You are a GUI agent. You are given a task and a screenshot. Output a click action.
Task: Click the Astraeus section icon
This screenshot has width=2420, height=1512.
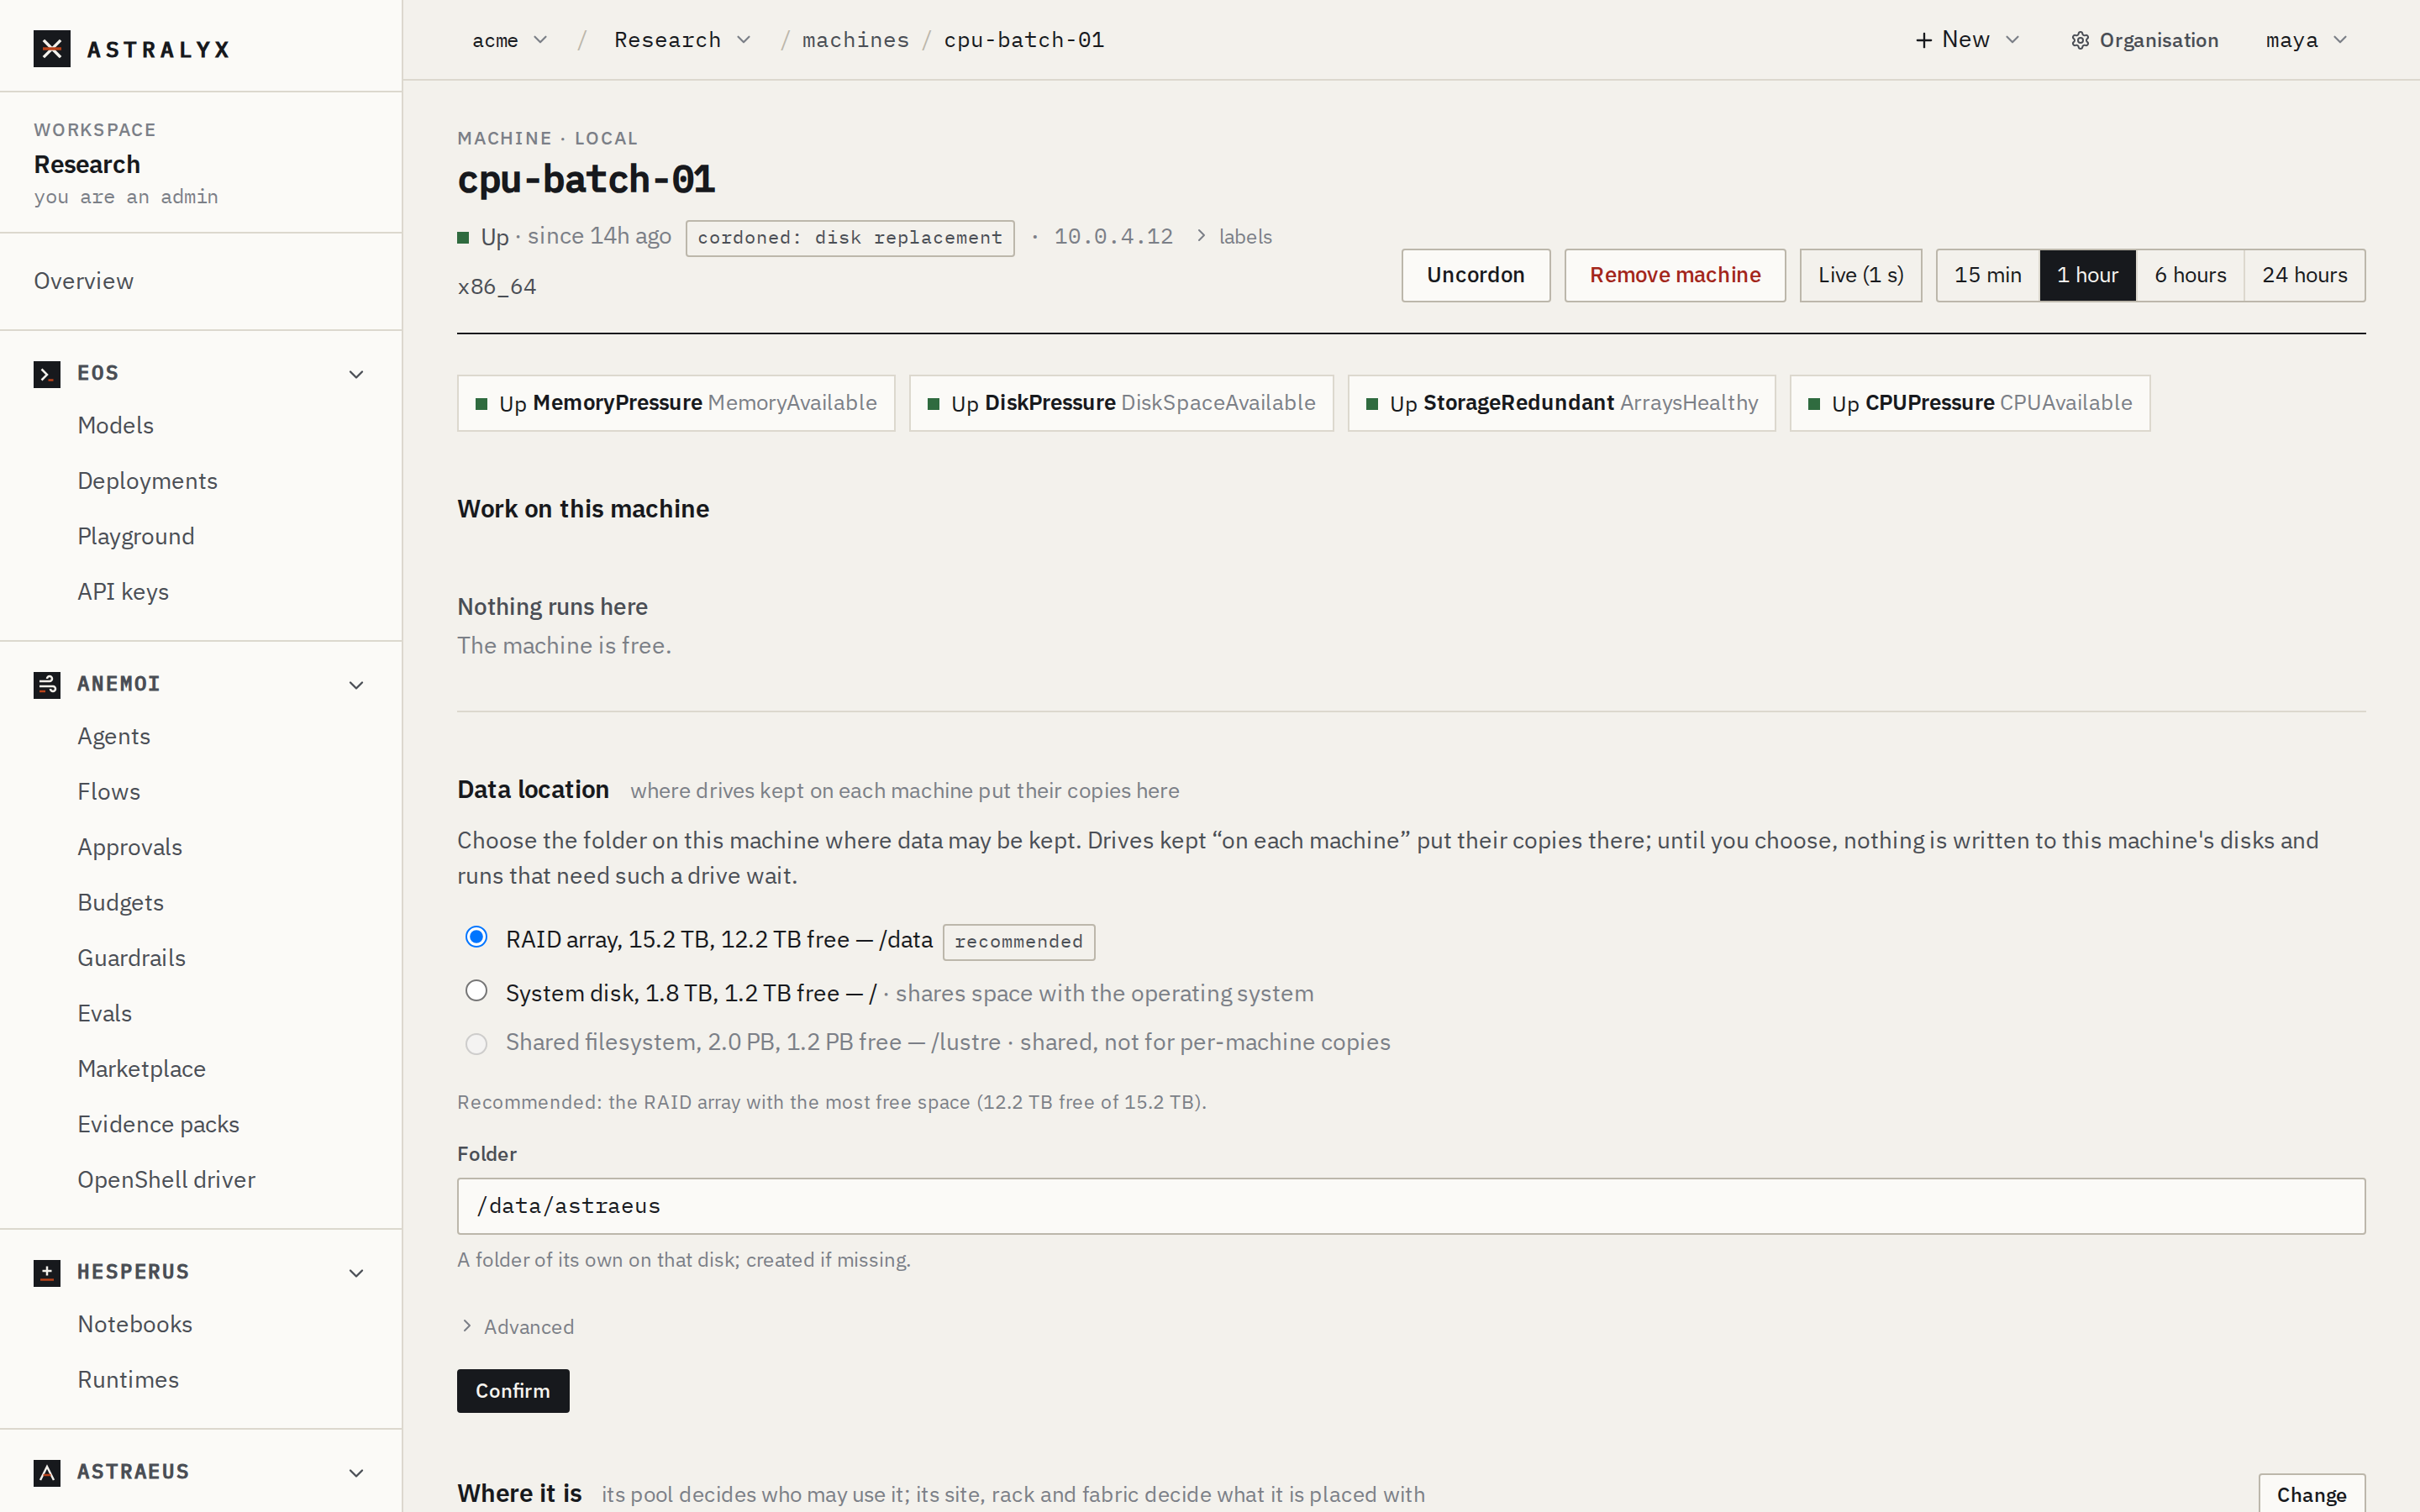pos(47,1473)
